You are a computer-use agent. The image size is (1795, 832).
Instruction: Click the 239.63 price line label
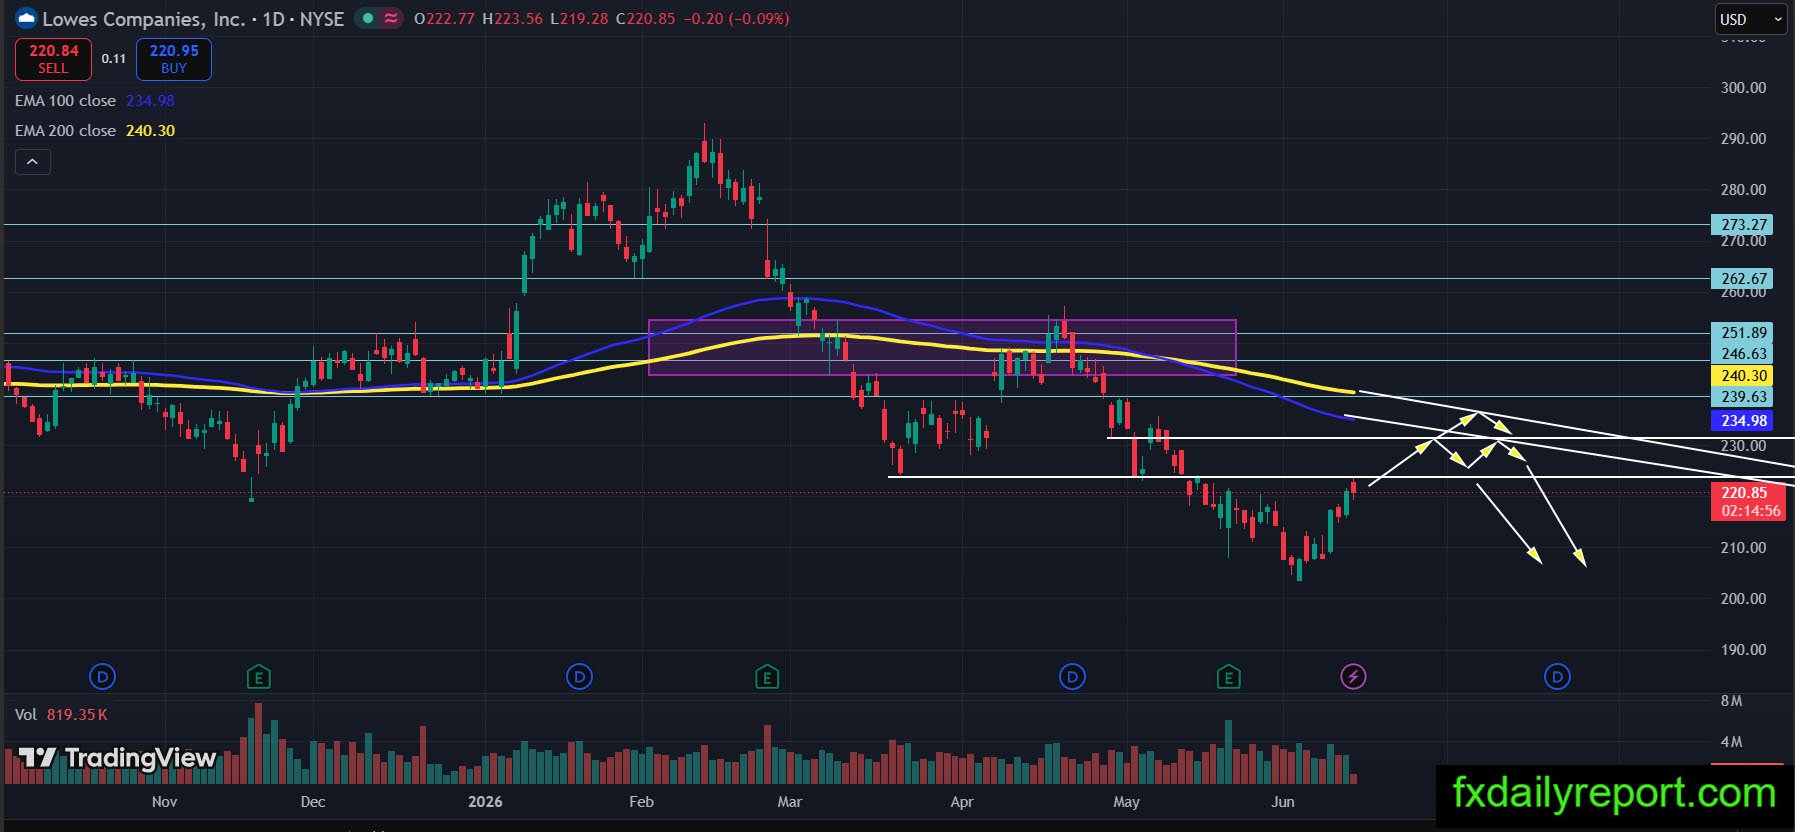1744,397
